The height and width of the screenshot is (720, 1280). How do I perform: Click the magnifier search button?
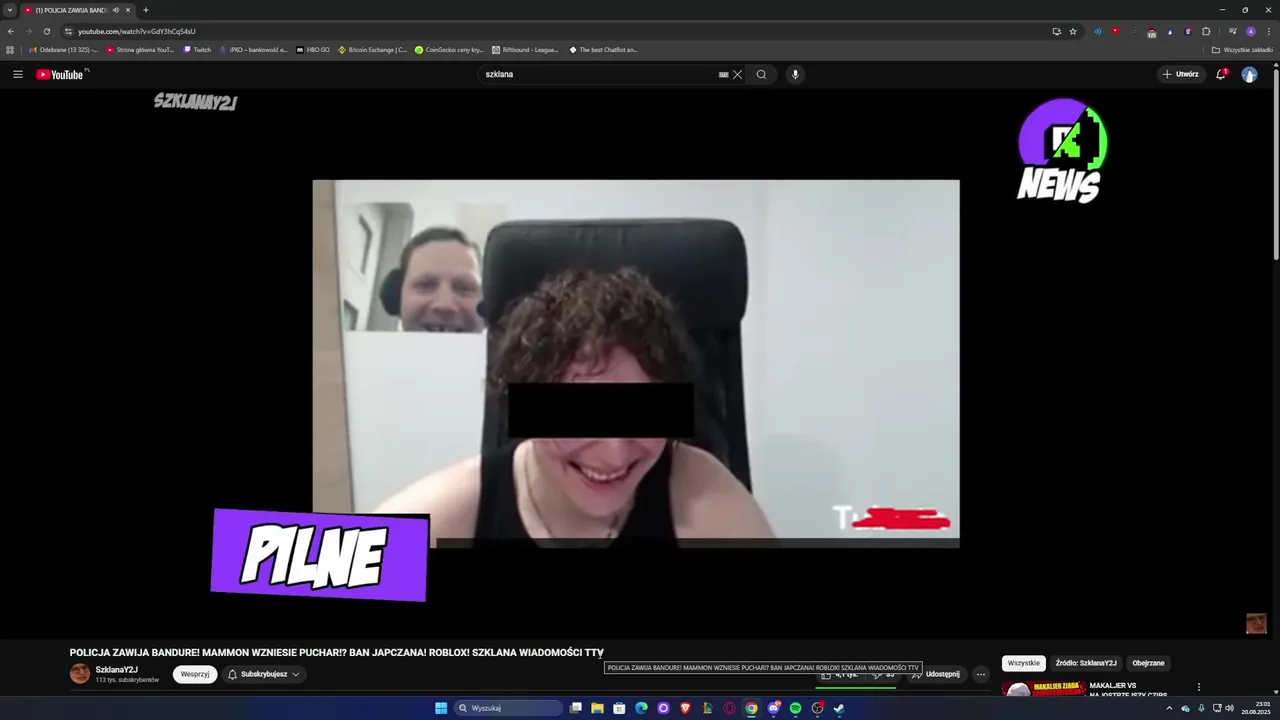click(761, 74)
